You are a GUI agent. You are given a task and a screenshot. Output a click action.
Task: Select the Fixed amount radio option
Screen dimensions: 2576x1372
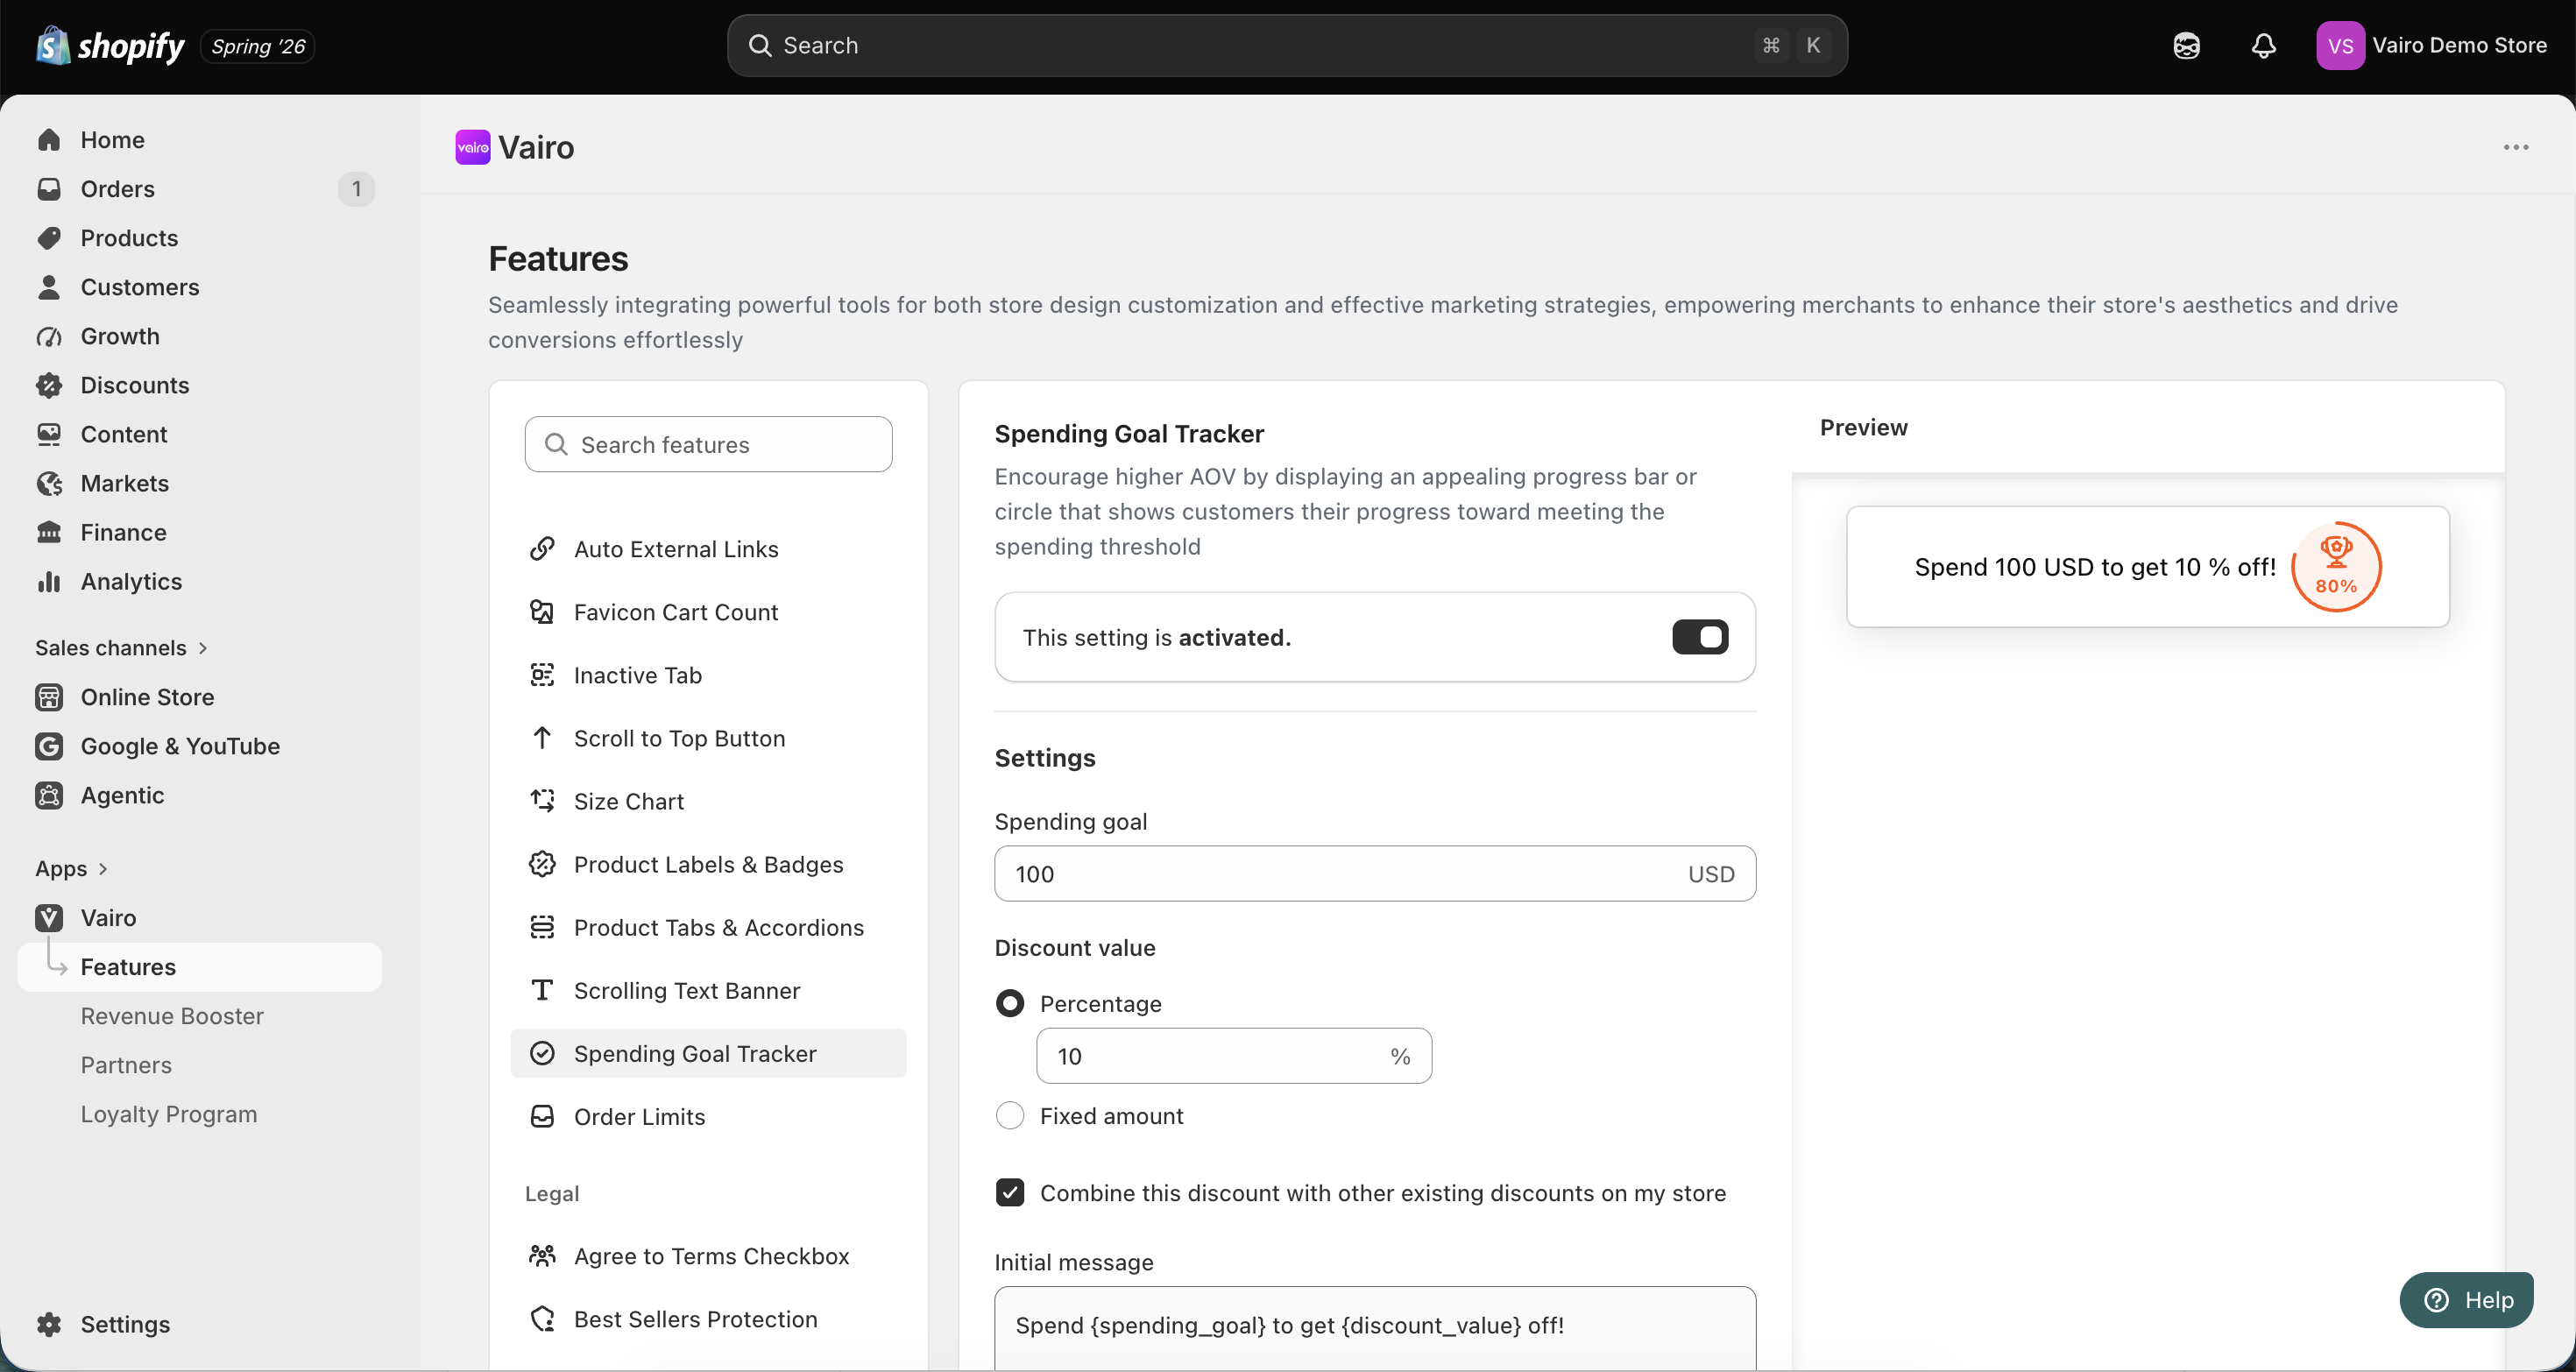[x=1010, y=1116]
